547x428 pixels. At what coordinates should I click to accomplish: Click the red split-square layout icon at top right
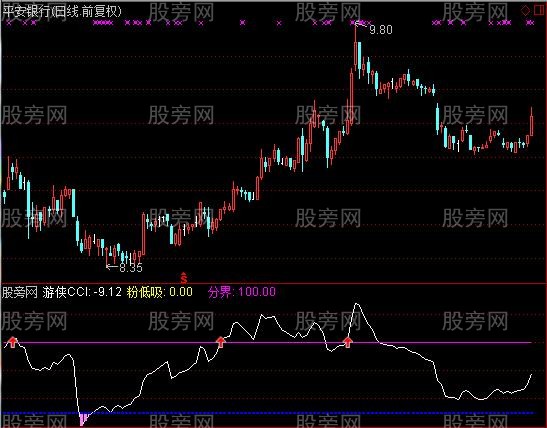pyautogui.click(x=539, y=10)
